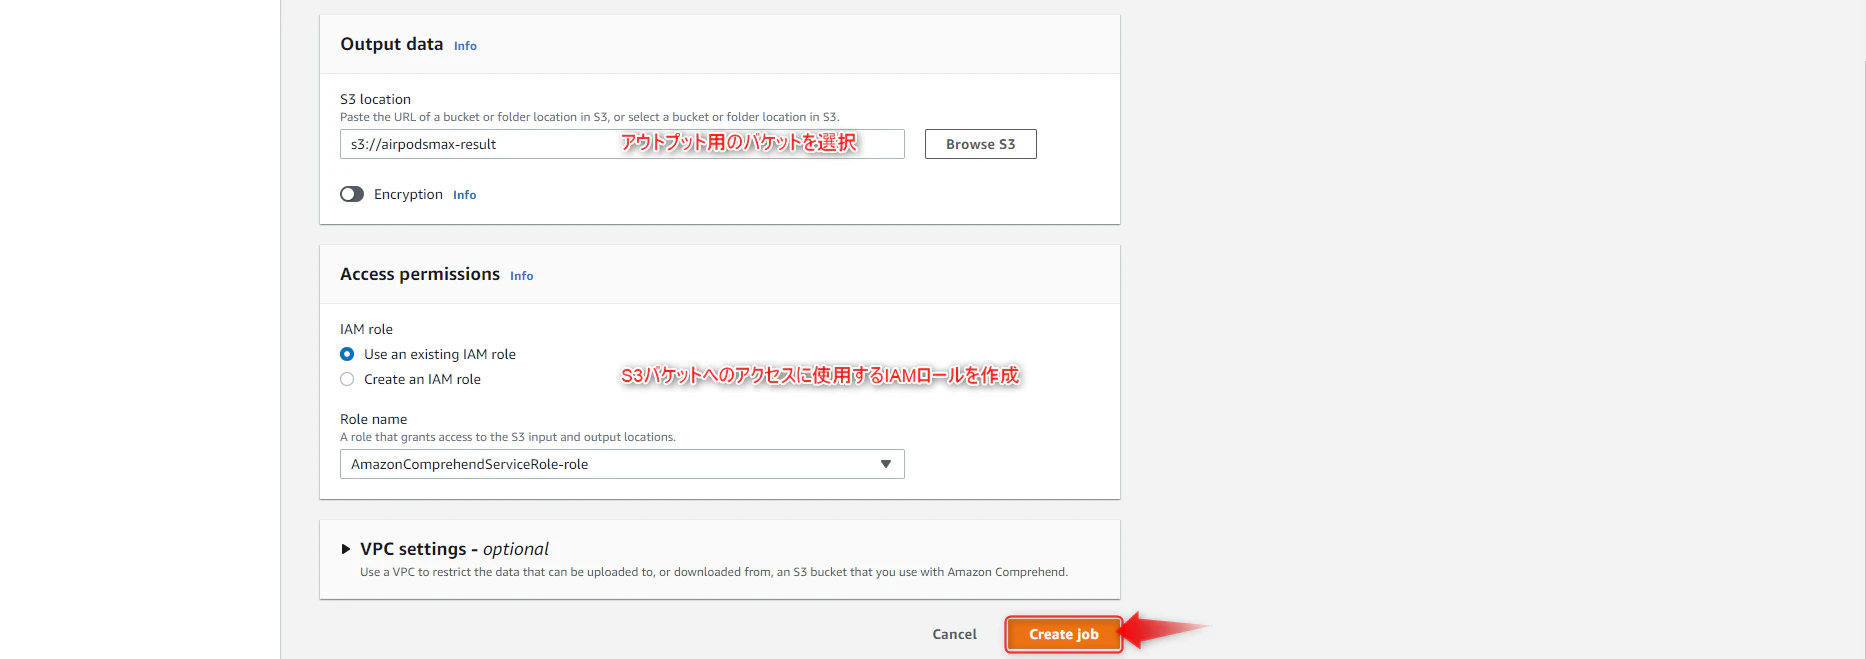
Task: Click the S3 location label
Action: (375, 99)
